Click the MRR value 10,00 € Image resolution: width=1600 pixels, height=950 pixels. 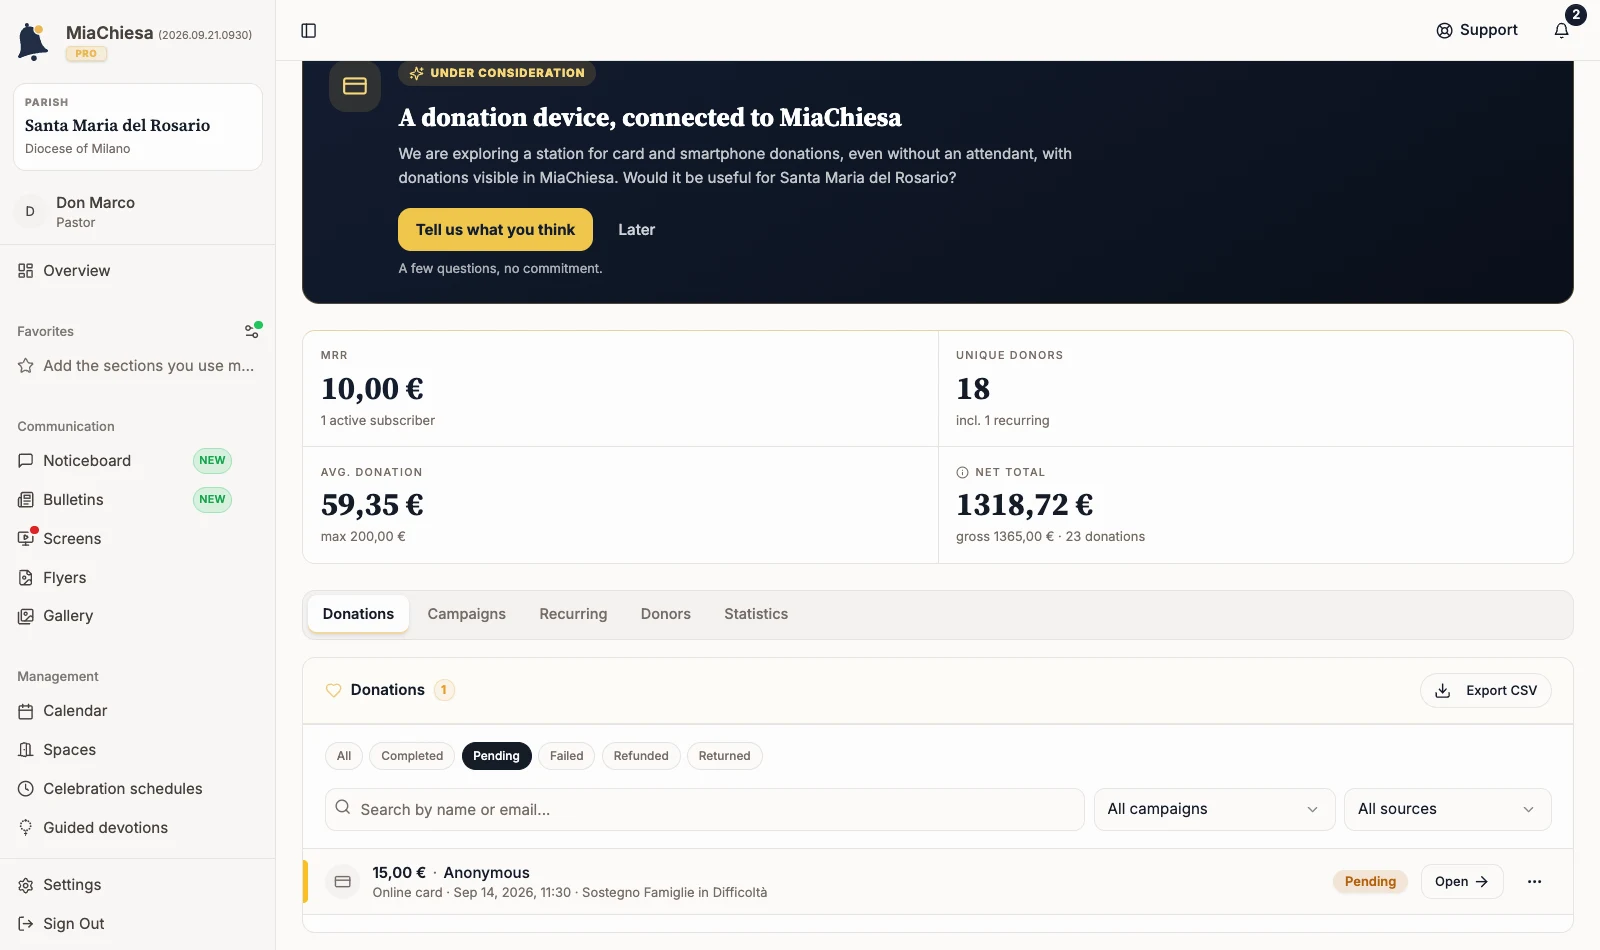click(x=372, y=389)
